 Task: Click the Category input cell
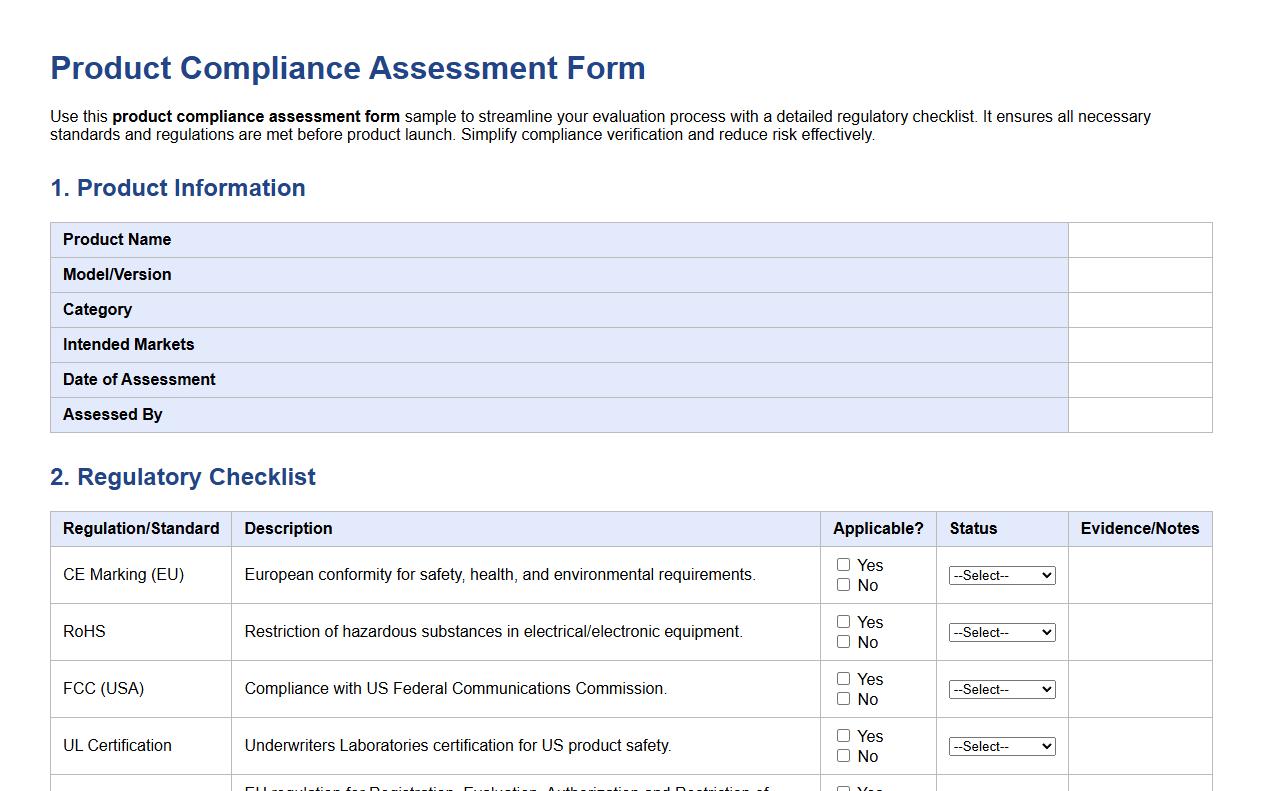click(1139, 310)
